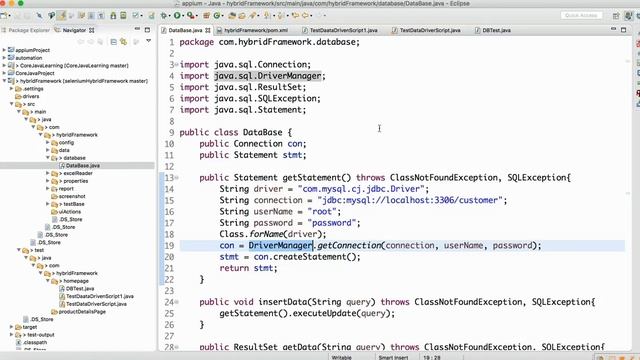Screen dimensions: 640x360
Task: Close the Navigator view tab
Action: [92, 30]
